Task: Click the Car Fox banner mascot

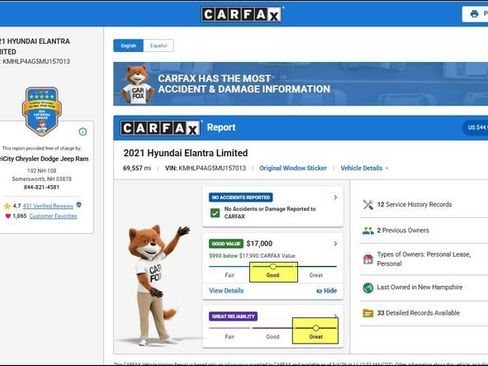Action: tap(137, 84)
